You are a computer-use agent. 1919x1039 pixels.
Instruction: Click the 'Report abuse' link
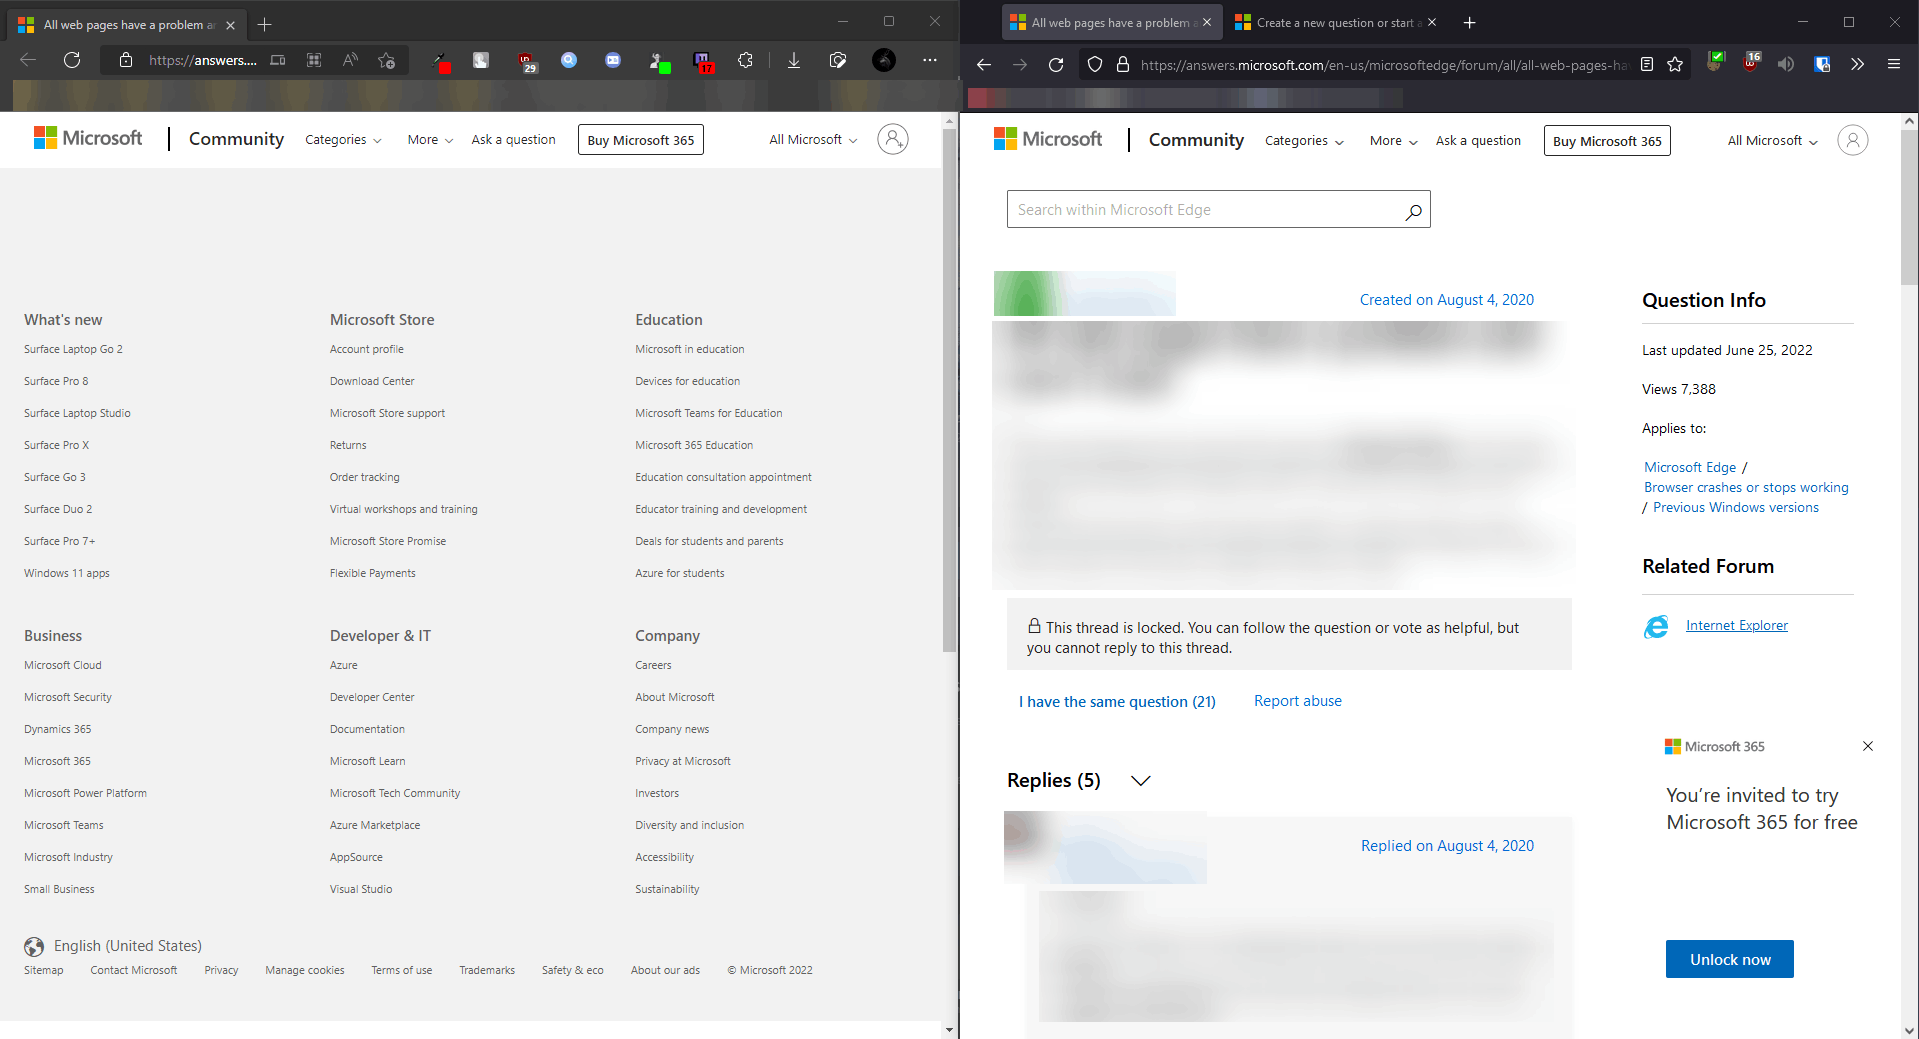tap(1298, 701)
